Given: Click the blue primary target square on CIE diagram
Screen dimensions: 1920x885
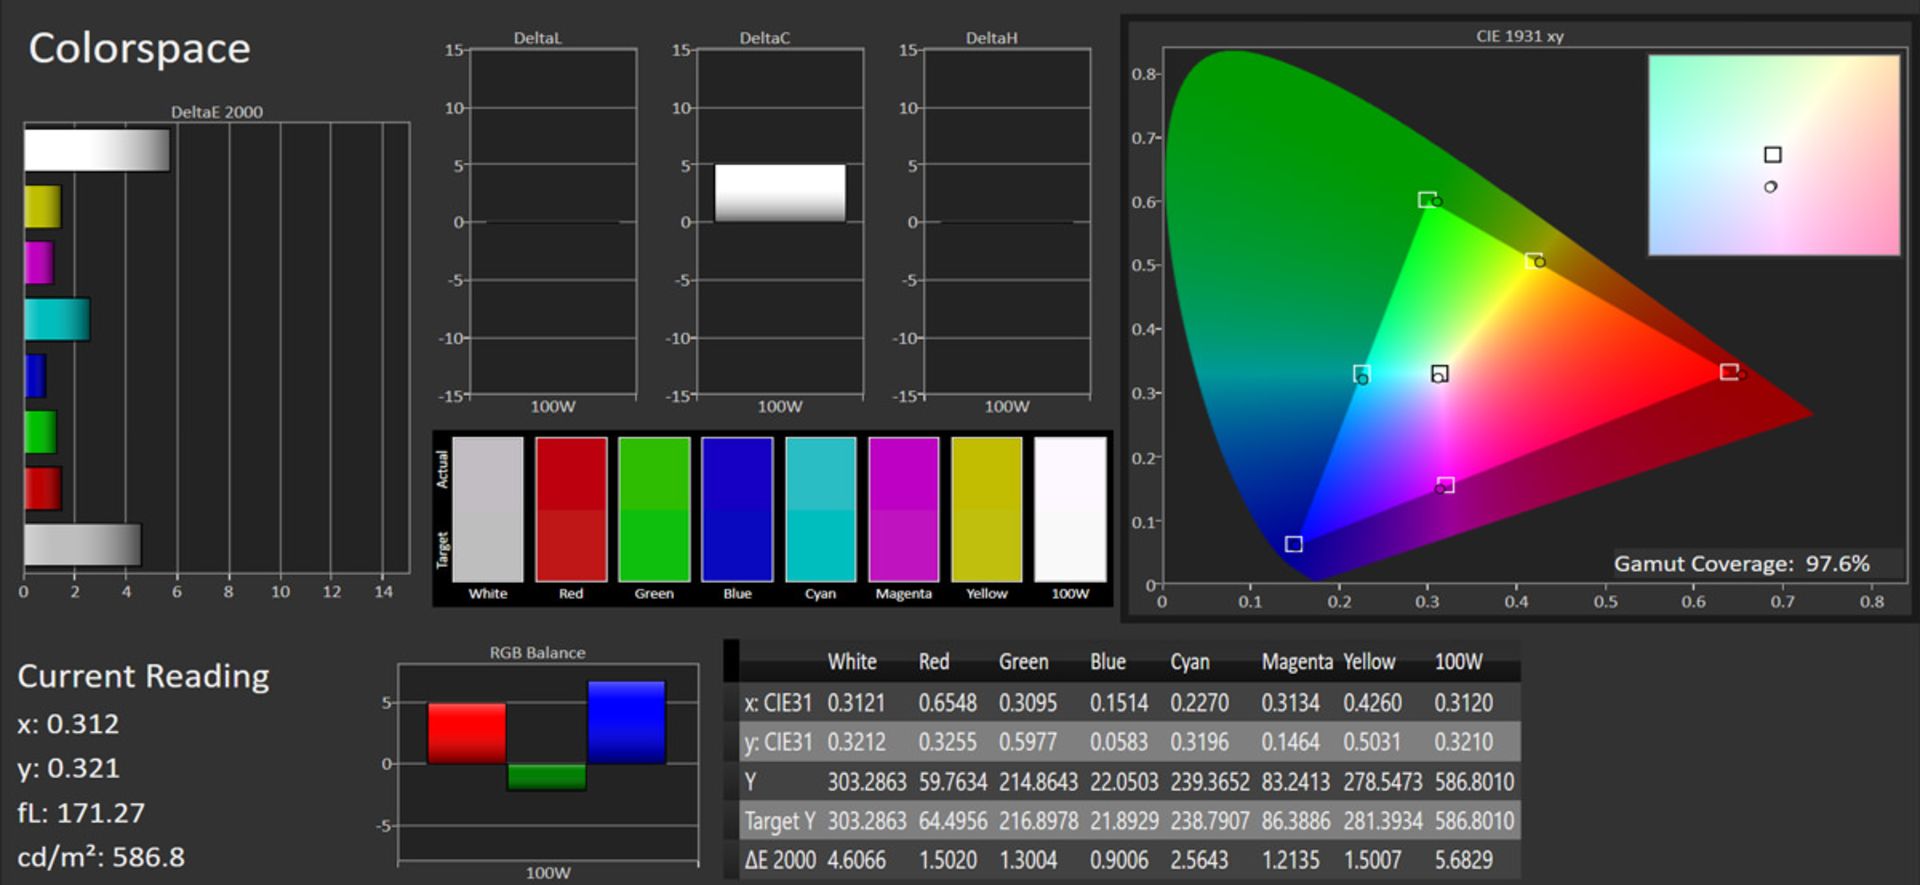Looking at the screenshot, I should click(x=1293, y=544).
